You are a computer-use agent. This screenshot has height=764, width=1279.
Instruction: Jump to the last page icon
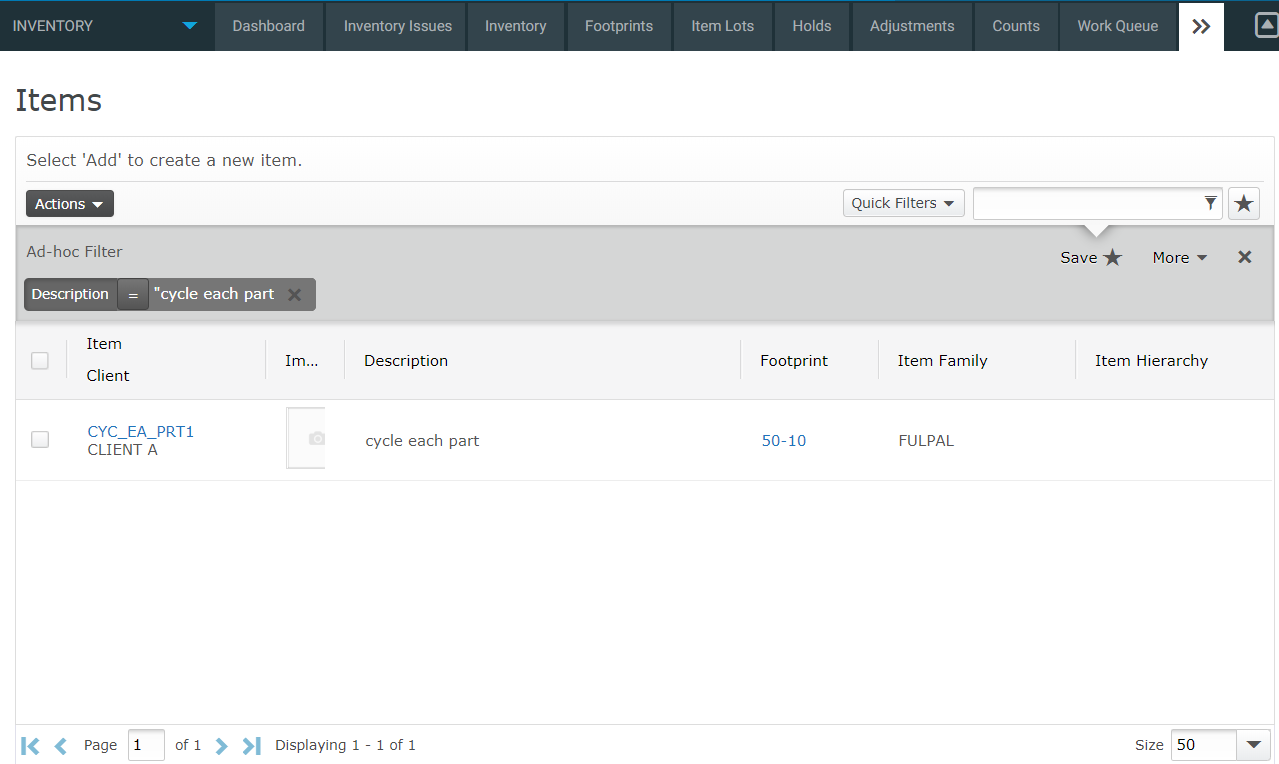250,745
